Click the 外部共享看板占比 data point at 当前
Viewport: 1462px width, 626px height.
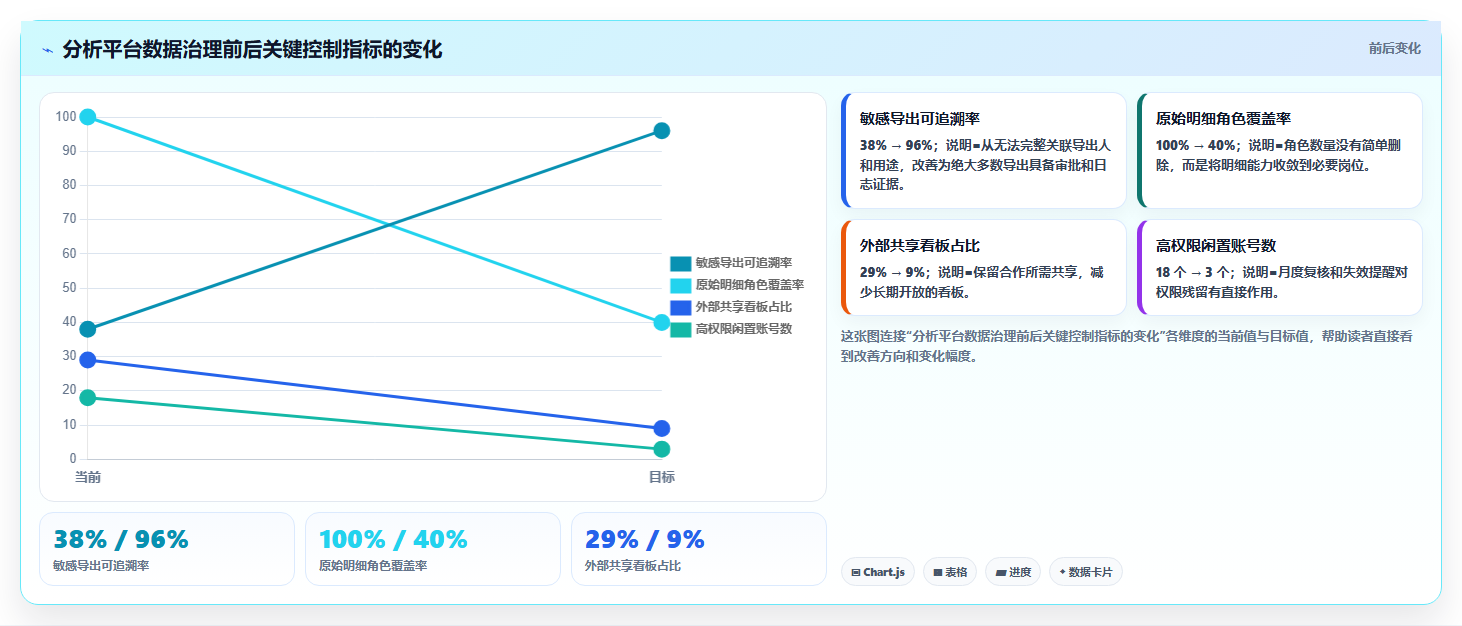pos(88,360)
